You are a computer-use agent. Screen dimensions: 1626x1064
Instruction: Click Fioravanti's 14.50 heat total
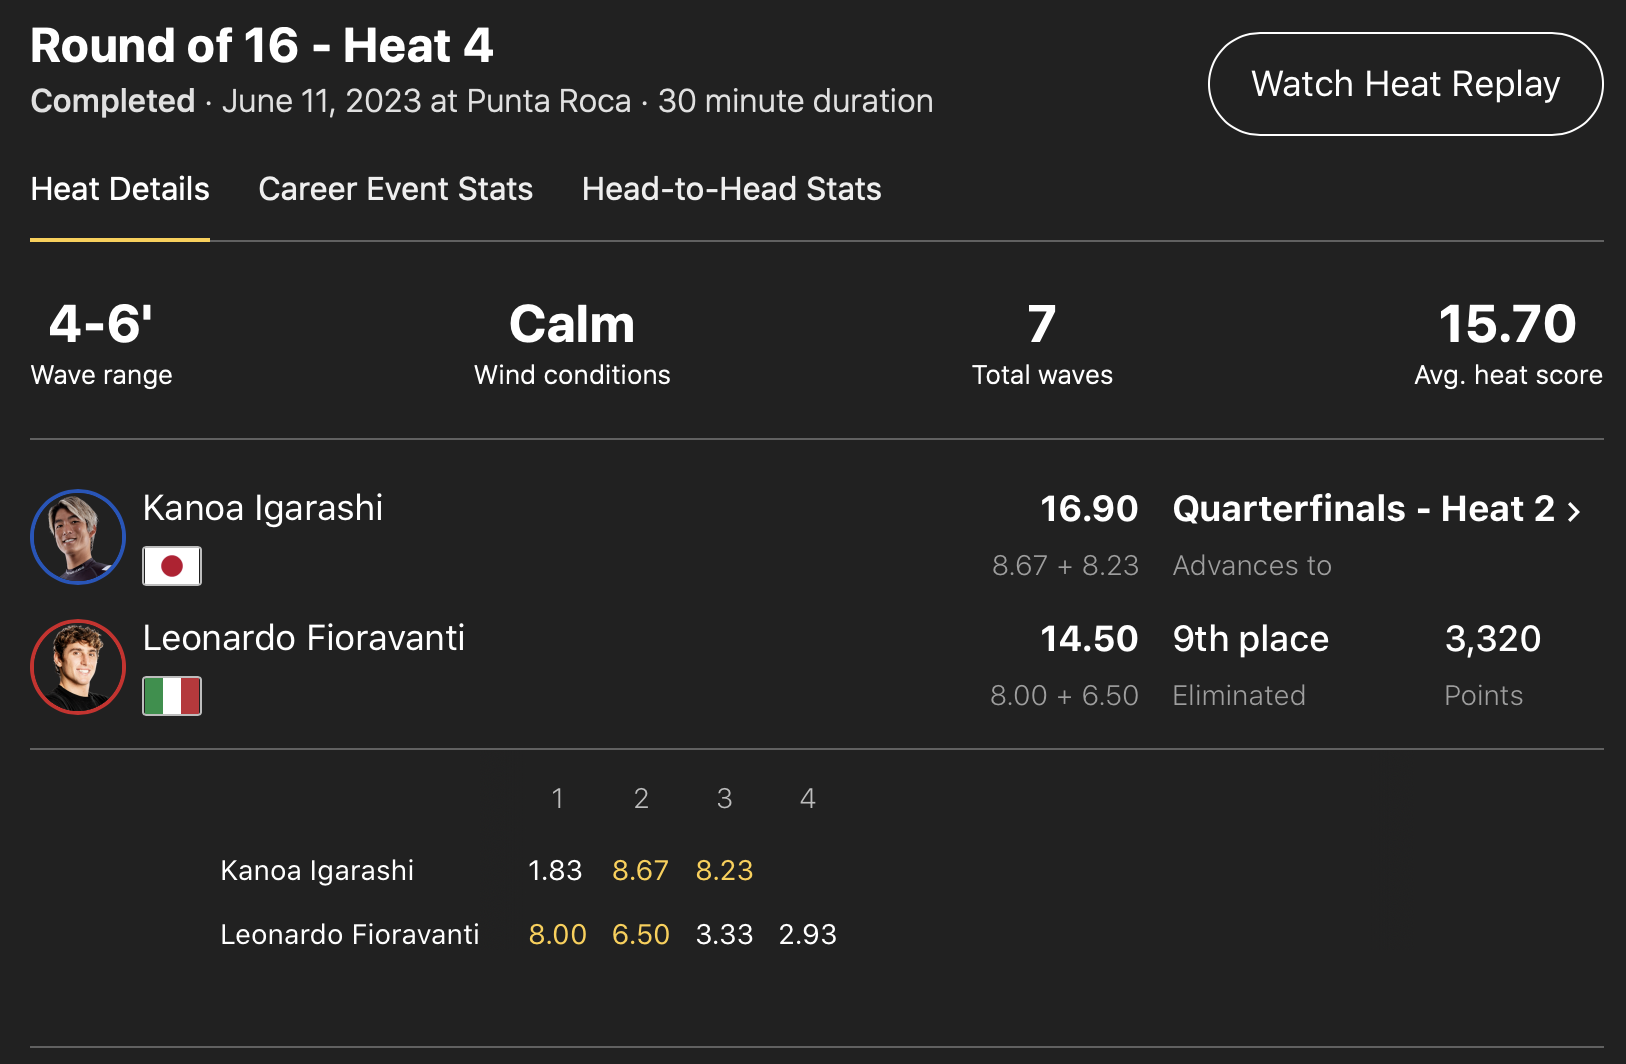tap(1089, 639)
